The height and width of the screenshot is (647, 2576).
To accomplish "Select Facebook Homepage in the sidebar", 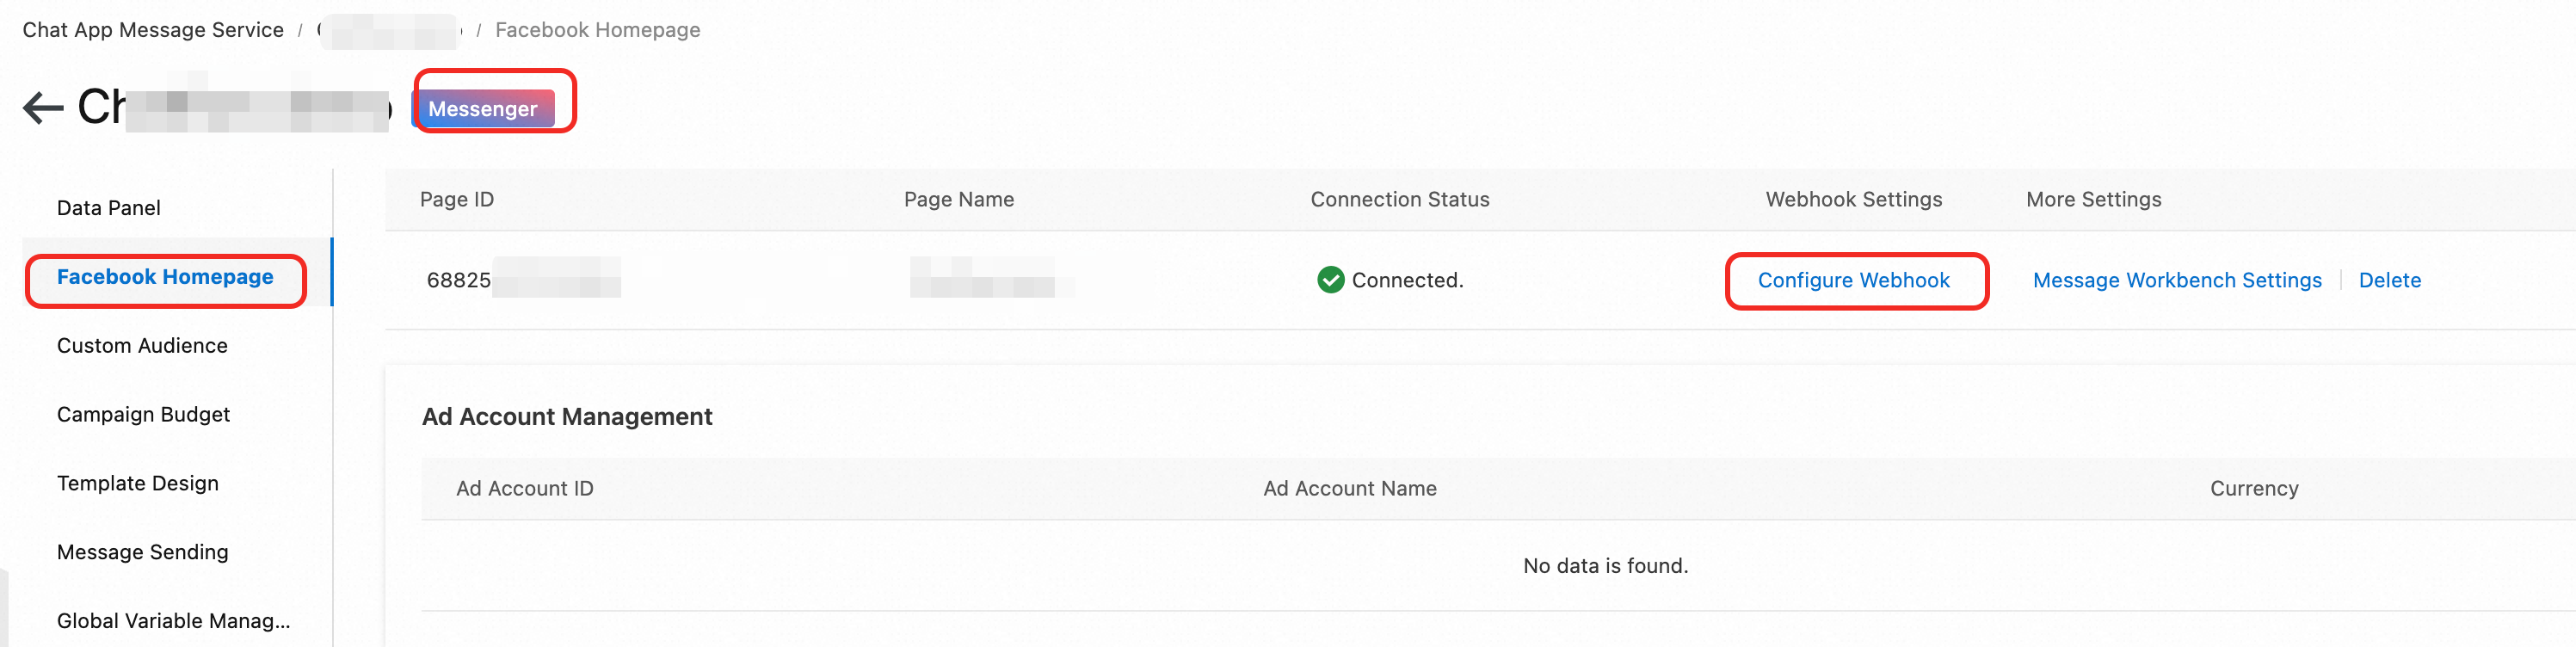I will pyautogui.click(x=165, y=277).
